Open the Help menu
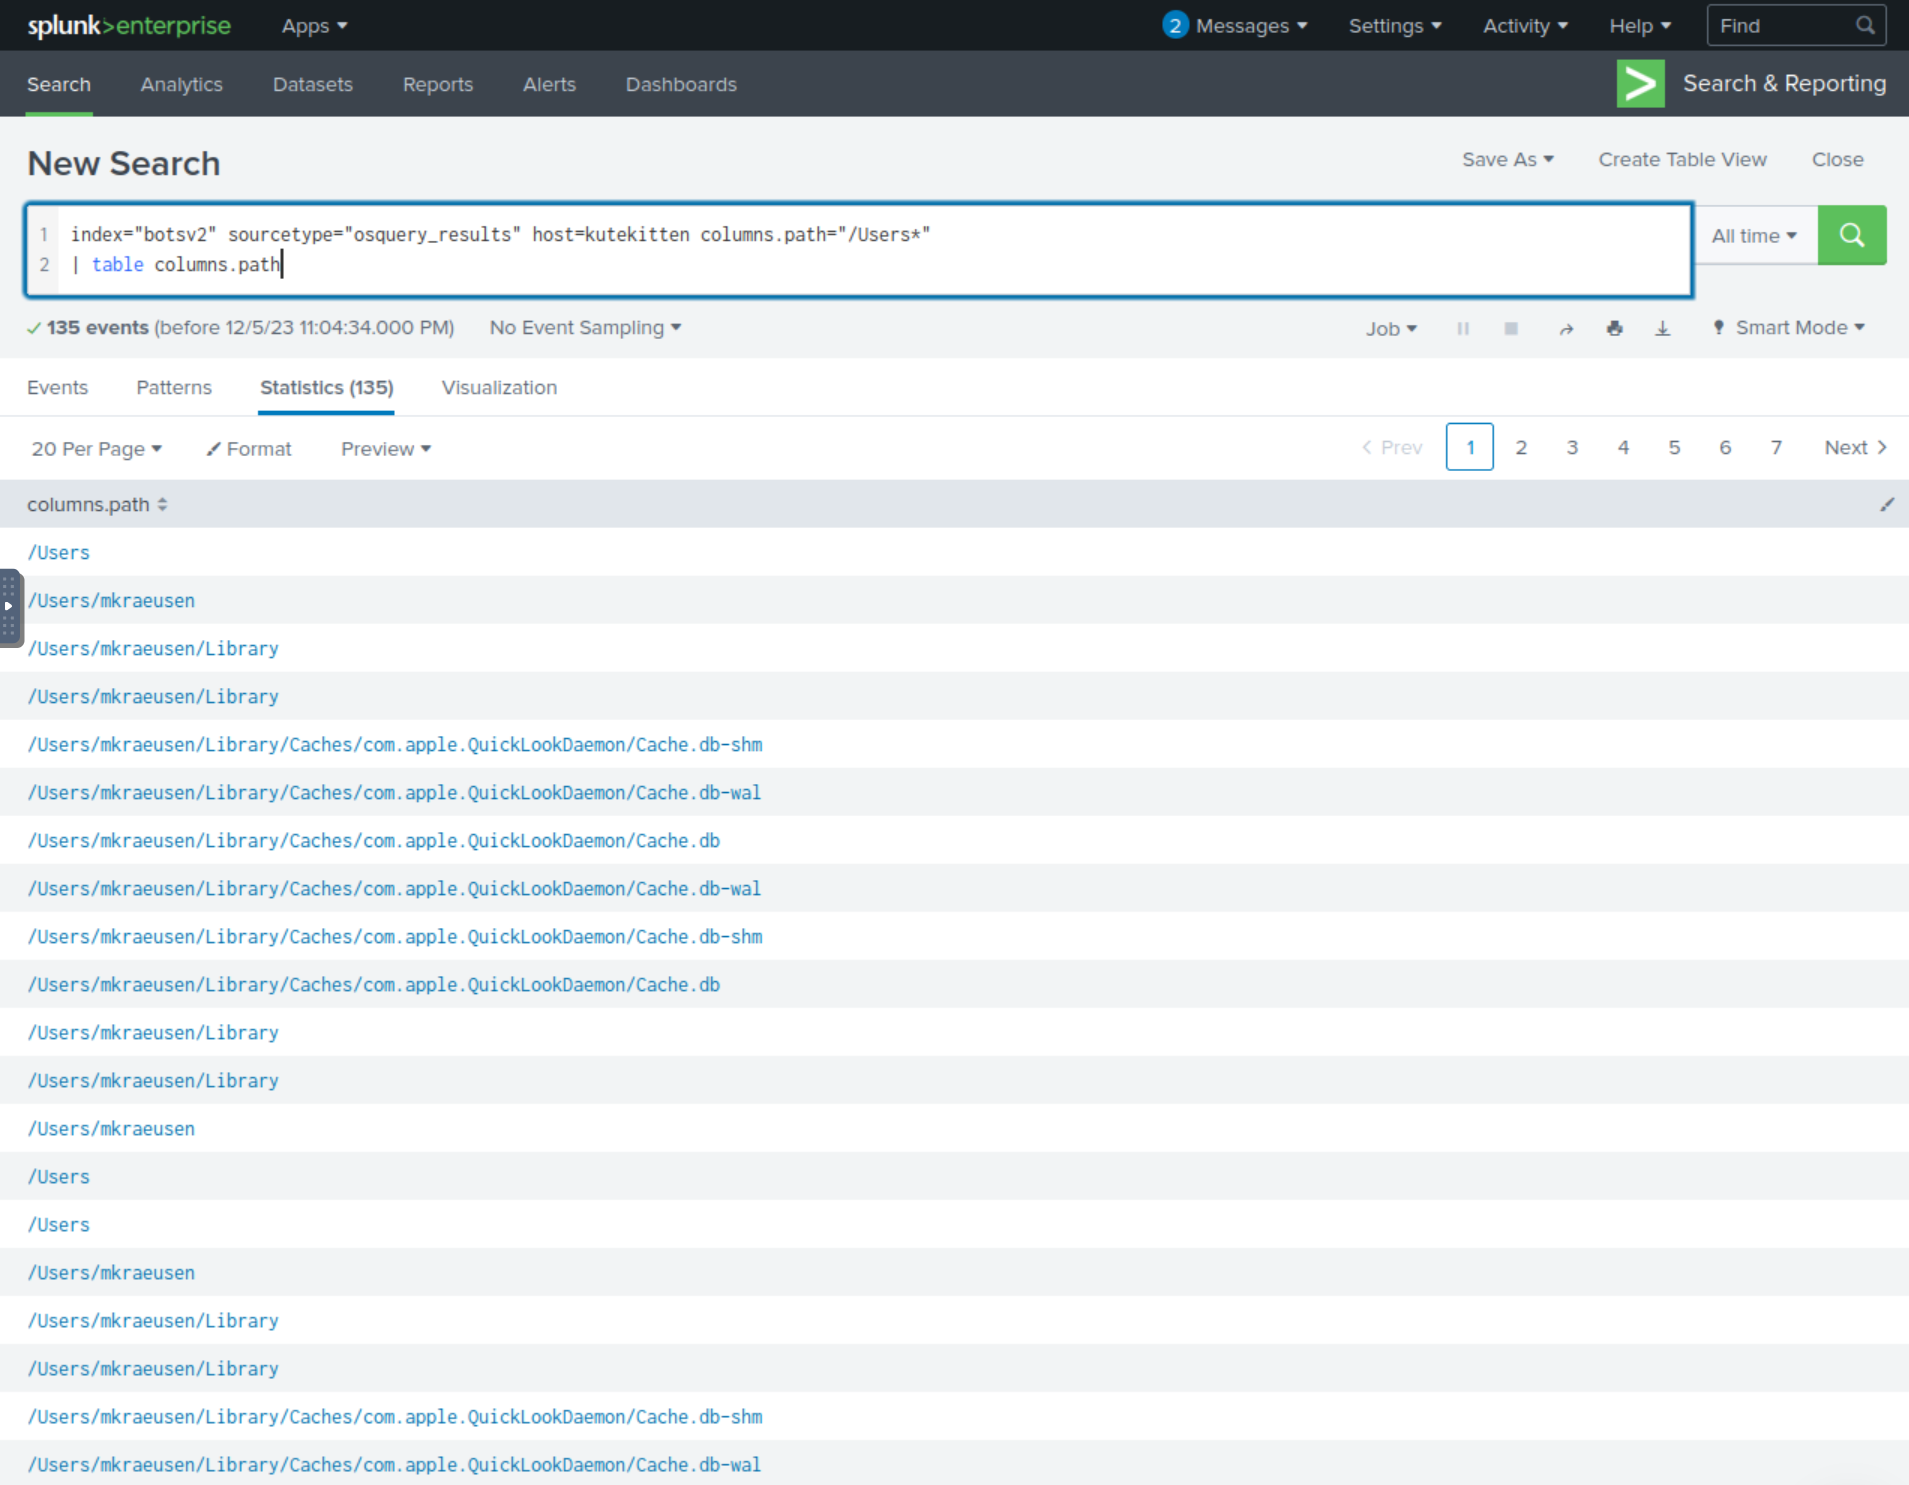This screenshot has width=1909, height=1485. pyautogui.click(x=1640, y=26)
